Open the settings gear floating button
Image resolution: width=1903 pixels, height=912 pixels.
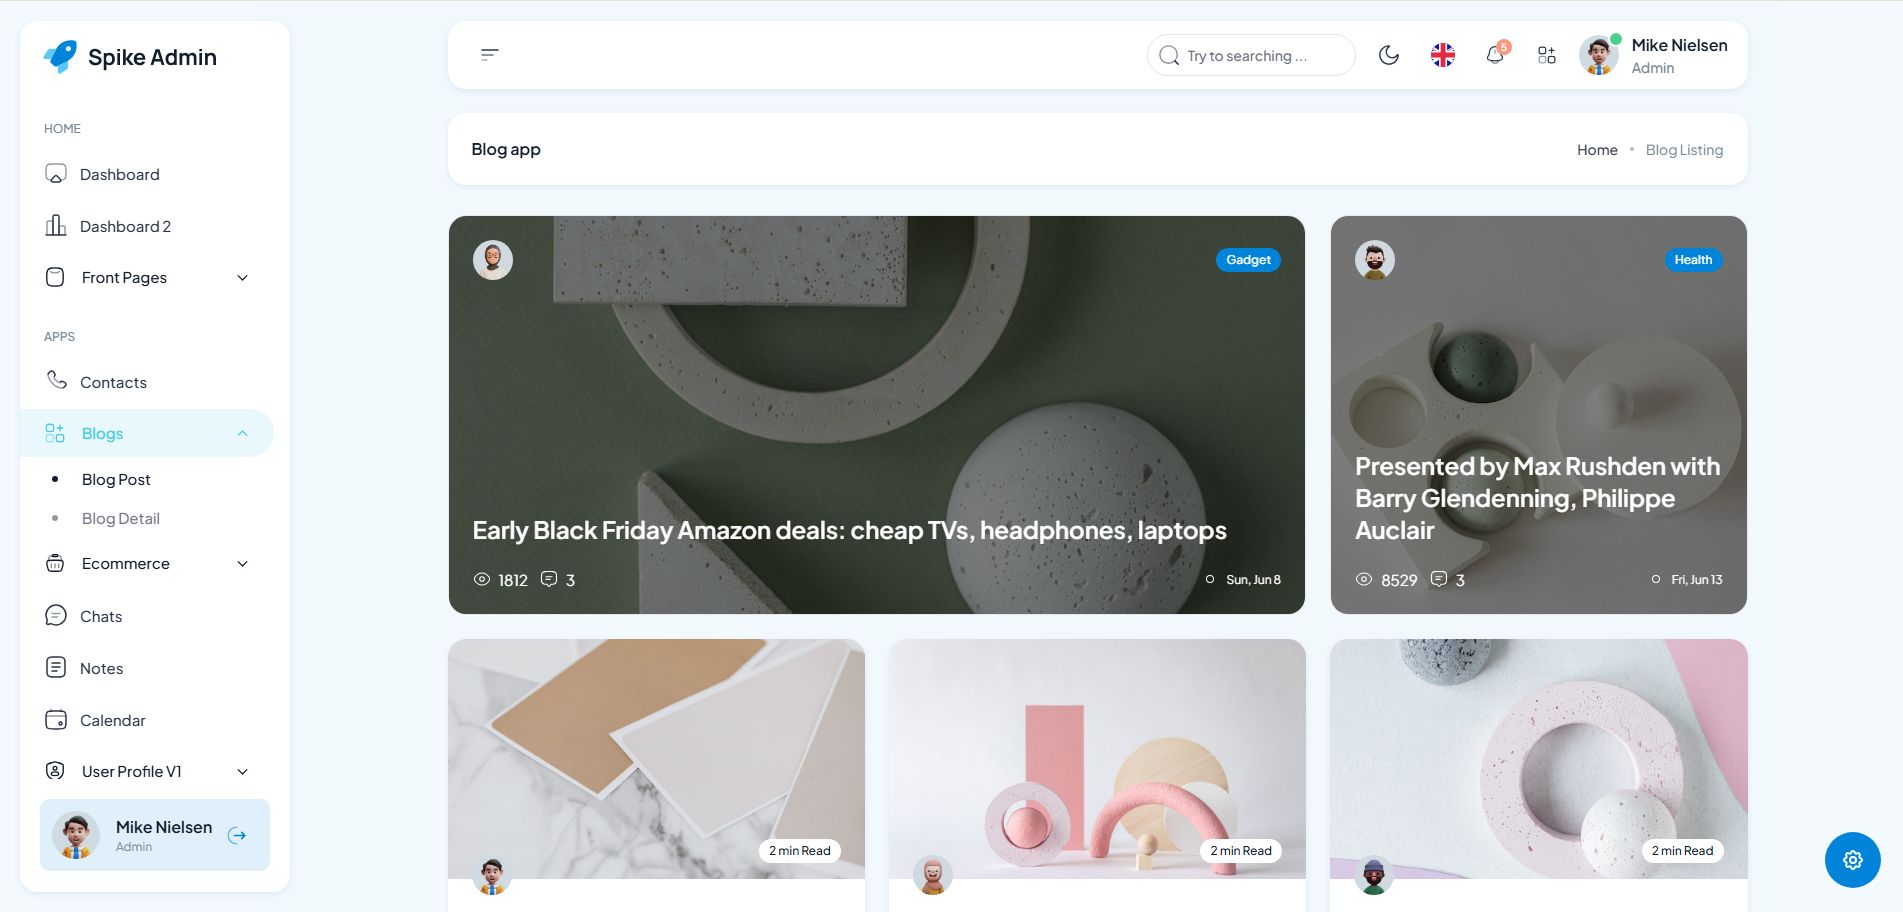click(x=1853, y=860)
